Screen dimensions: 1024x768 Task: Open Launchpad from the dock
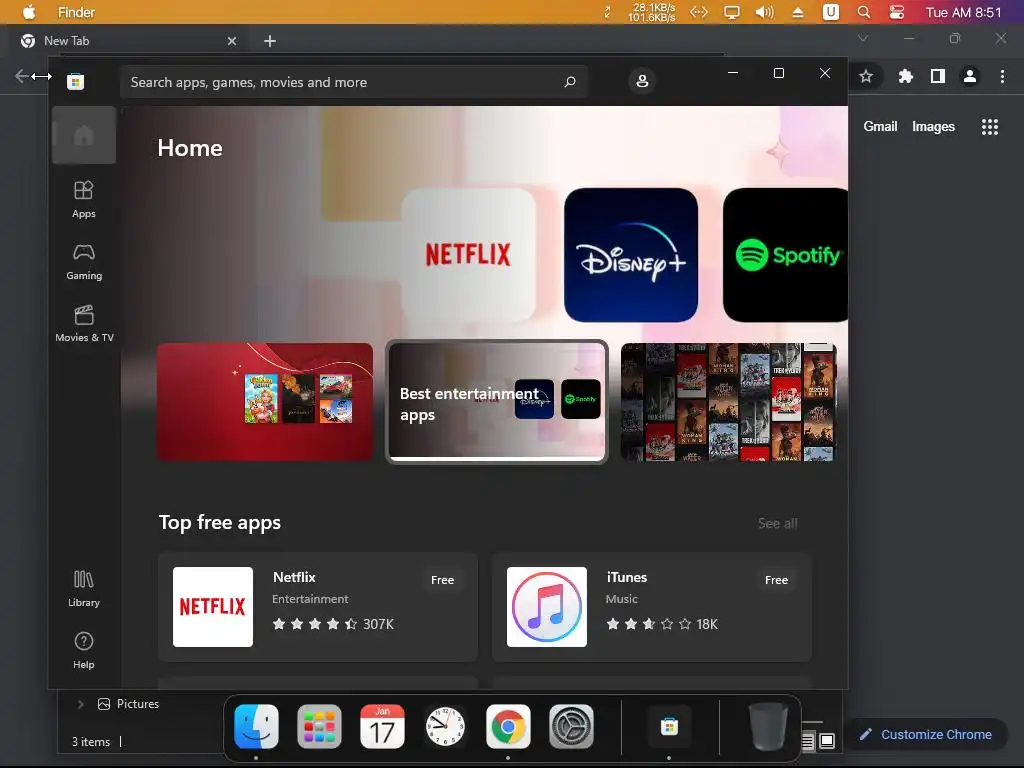[319, 726]
